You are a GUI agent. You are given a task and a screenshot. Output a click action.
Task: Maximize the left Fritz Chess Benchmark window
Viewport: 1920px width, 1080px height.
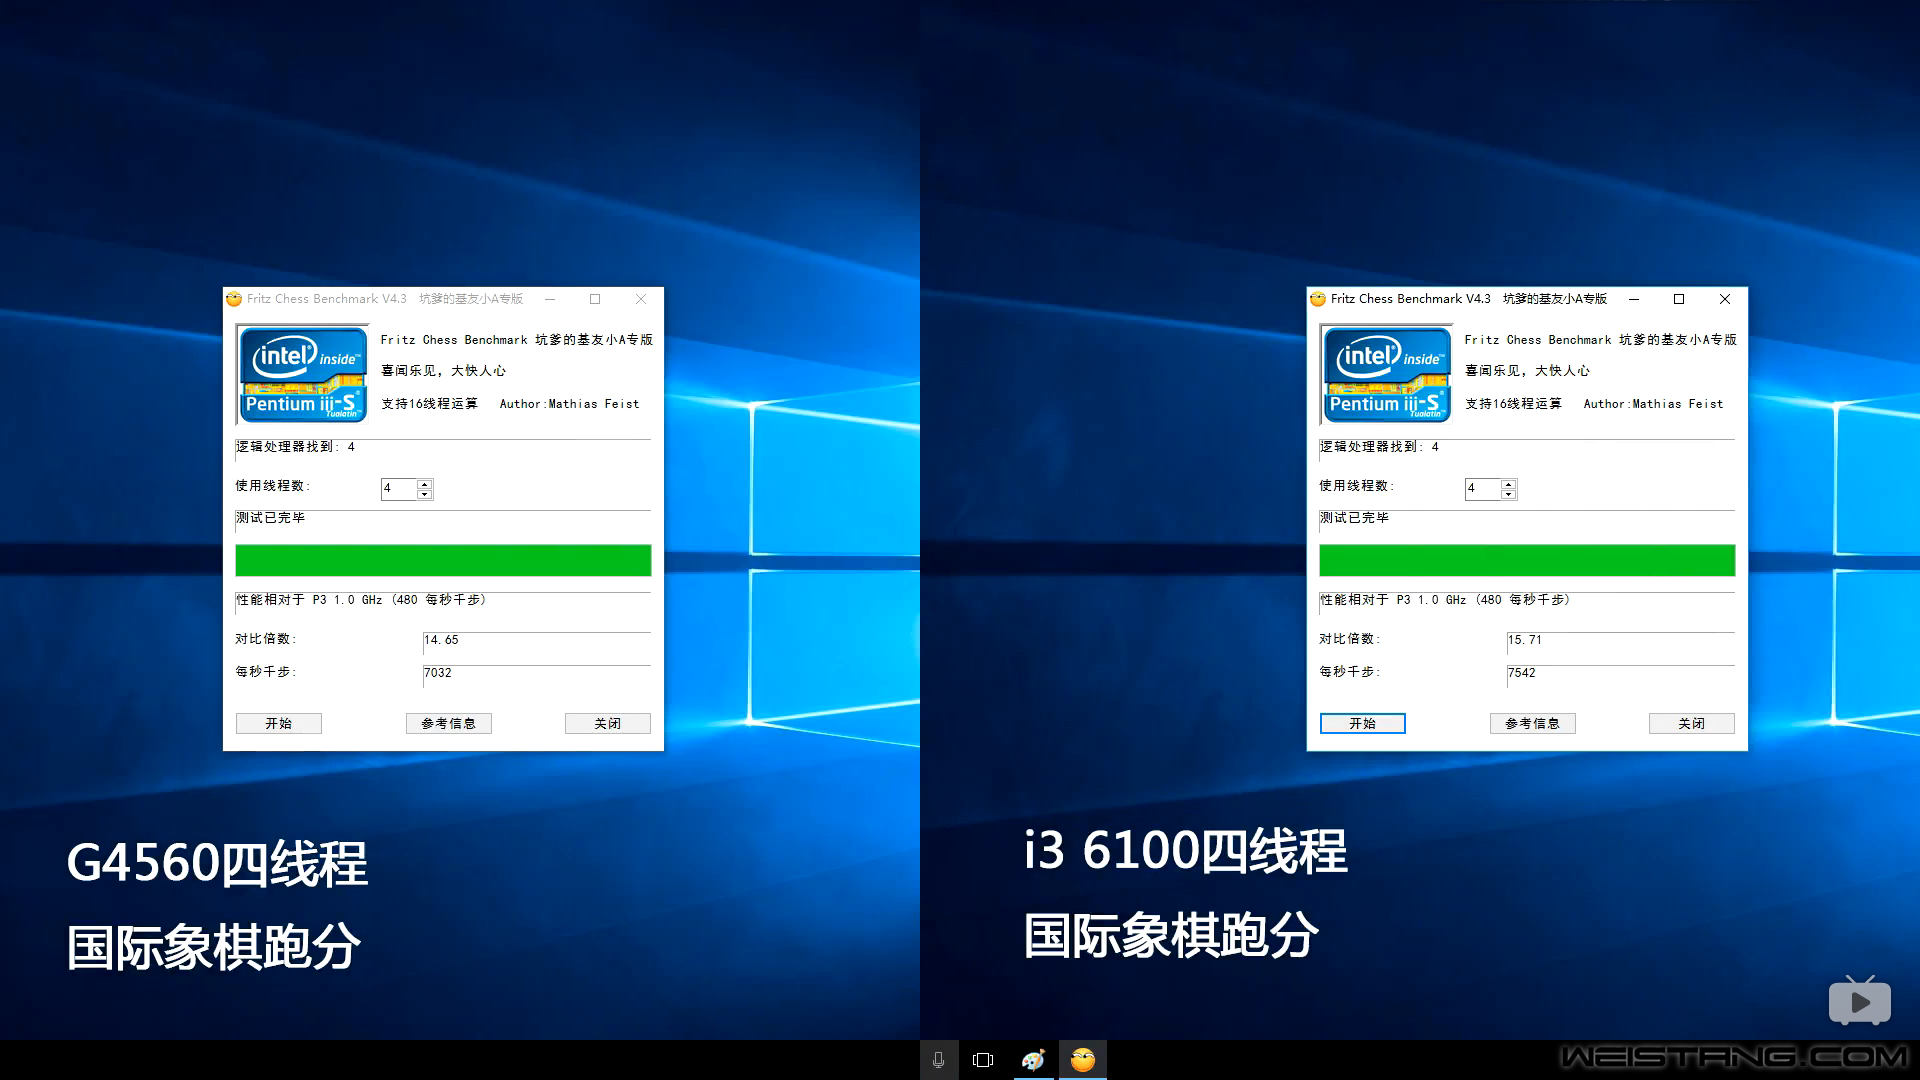pyautogui.click(x=595, y=299)
